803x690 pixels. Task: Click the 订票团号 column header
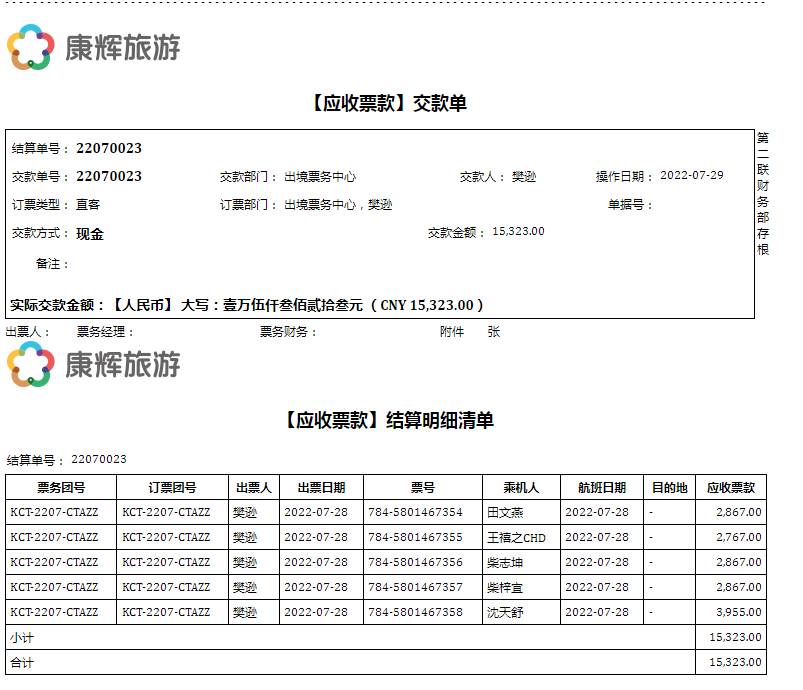point(172,488)
